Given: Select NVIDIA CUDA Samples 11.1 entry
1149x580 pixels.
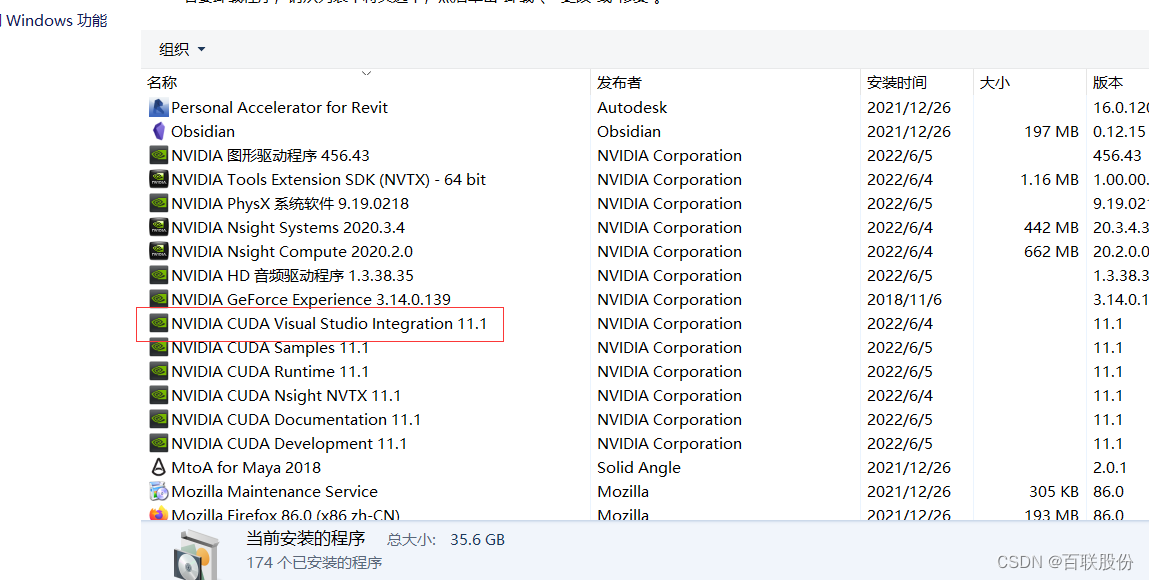Looking at the screenshot, I should click(x=270, y=348).
